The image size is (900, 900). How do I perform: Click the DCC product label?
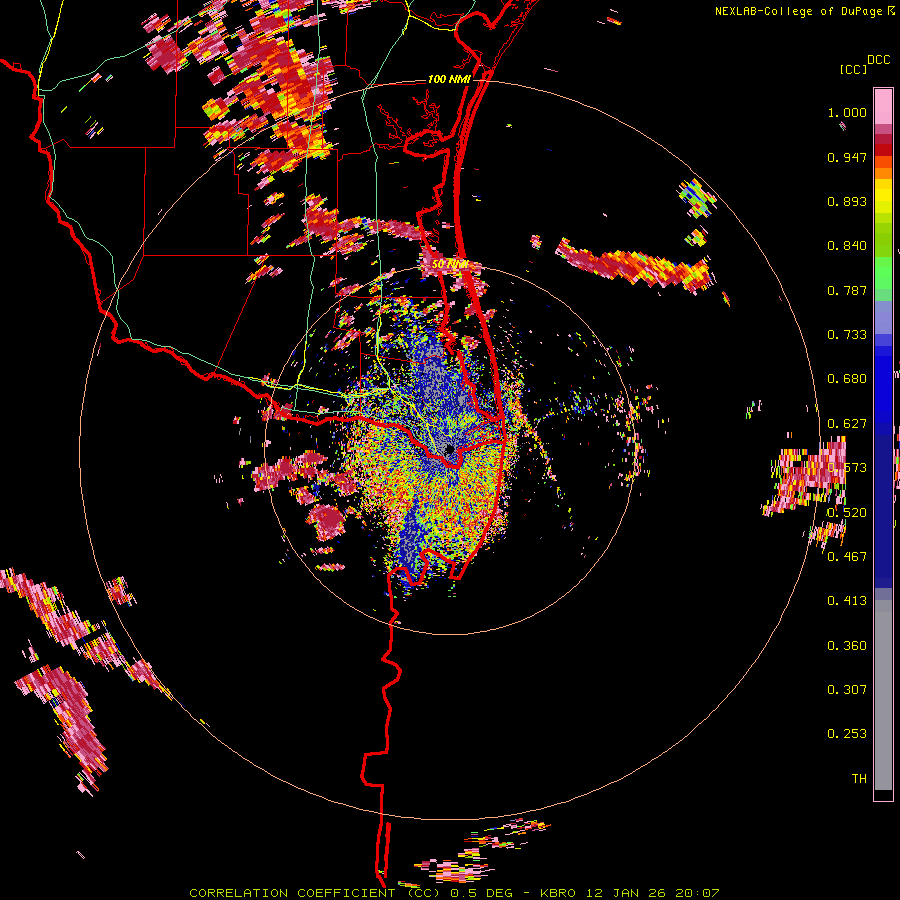[x=878, y=60]
